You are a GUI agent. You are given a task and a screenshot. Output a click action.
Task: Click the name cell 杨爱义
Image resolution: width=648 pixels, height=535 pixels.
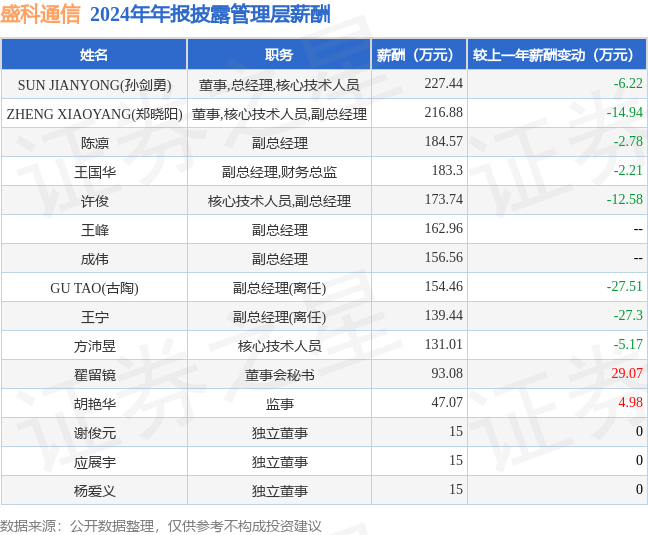pos(95,491)
